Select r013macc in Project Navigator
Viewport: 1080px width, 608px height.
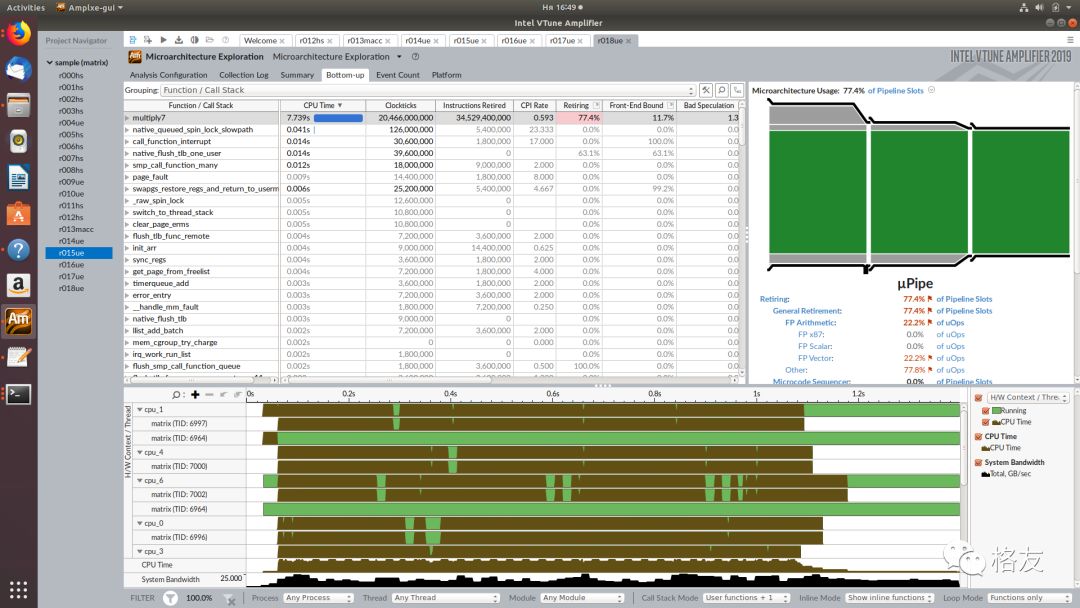(x=76, y=229)
